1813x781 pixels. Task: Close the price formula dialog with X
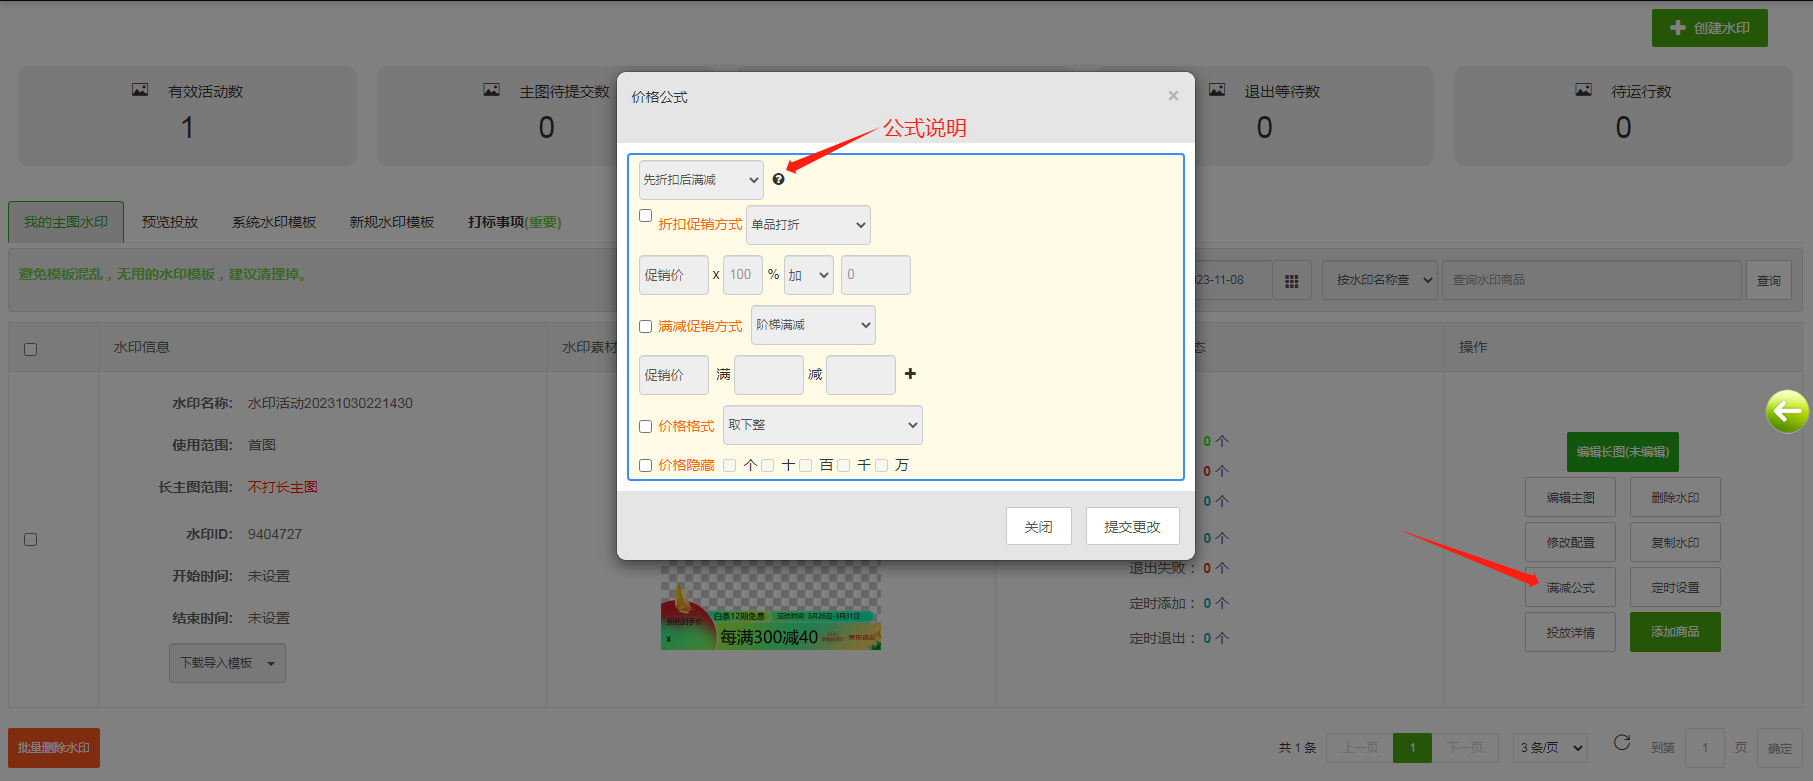tap(1173, 96)
